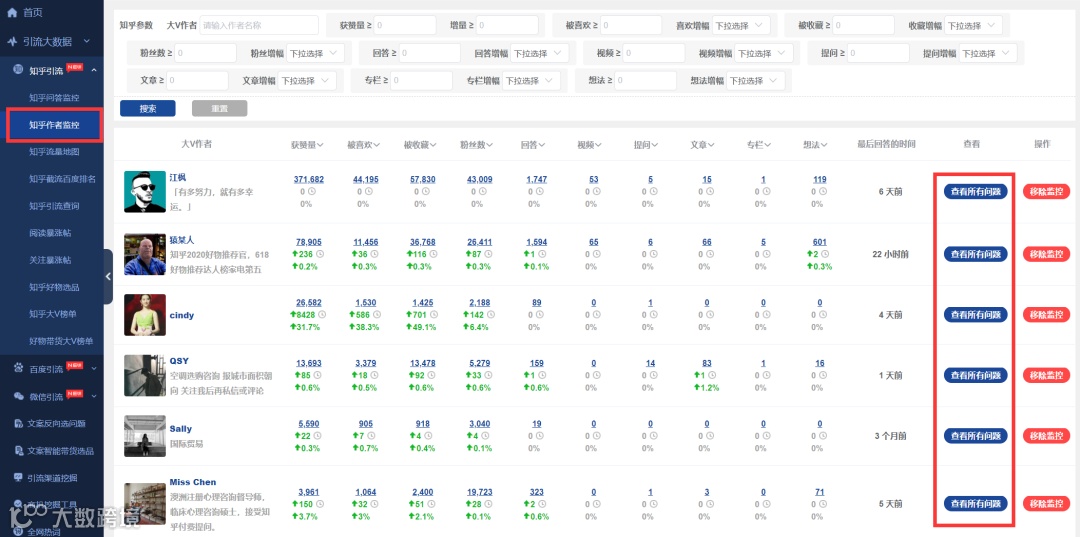The width and height of the screenshot is (1080, 537).
Task: Open the 收藏增幅 dropdown
Action: click(x=973, y=25)
